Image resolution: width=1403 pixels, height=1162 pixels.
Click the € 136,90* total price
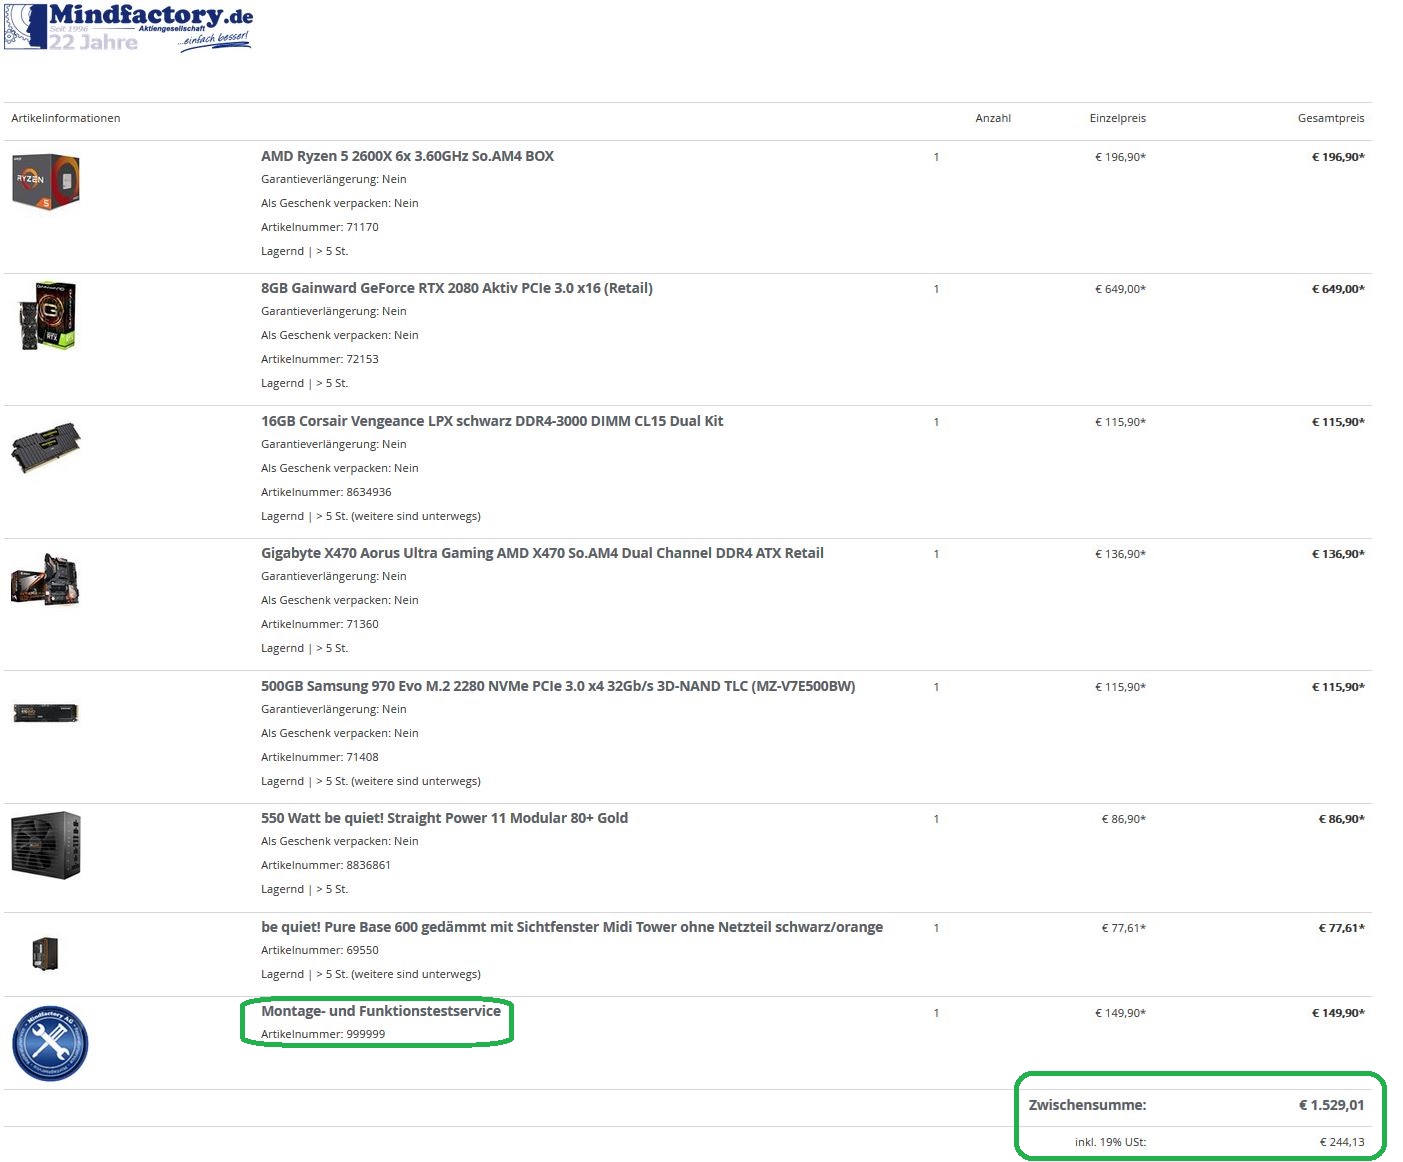coord(1338,554)
